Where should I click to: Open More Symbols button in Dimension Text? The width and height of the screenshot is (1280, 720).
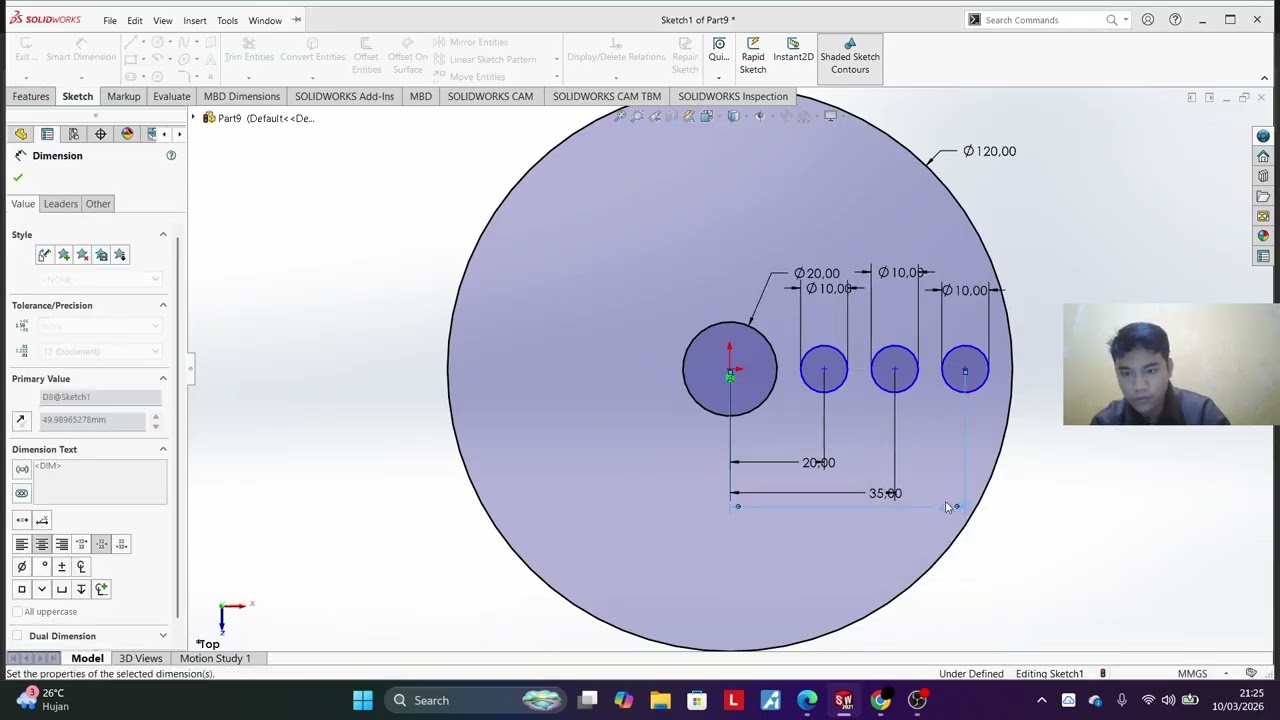click(101, 589)
